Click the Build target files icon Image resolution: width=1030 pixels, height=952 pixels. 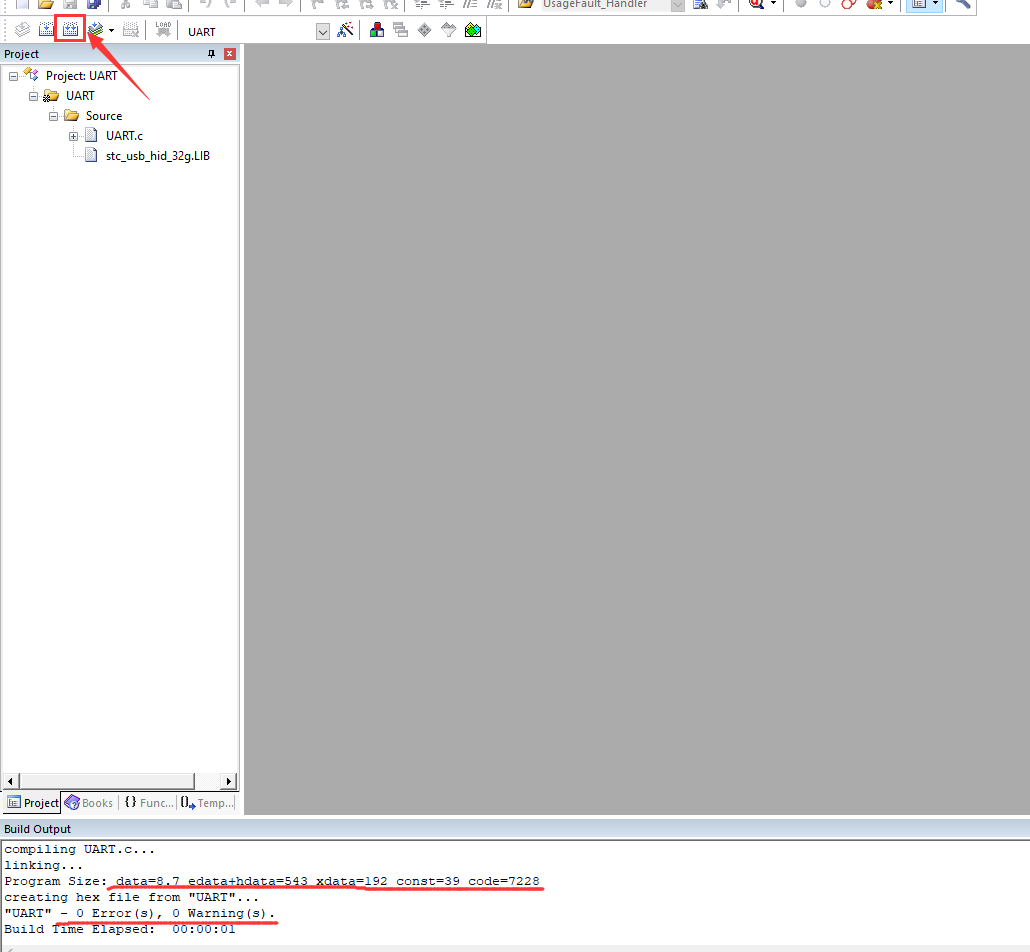pos(46,30)
